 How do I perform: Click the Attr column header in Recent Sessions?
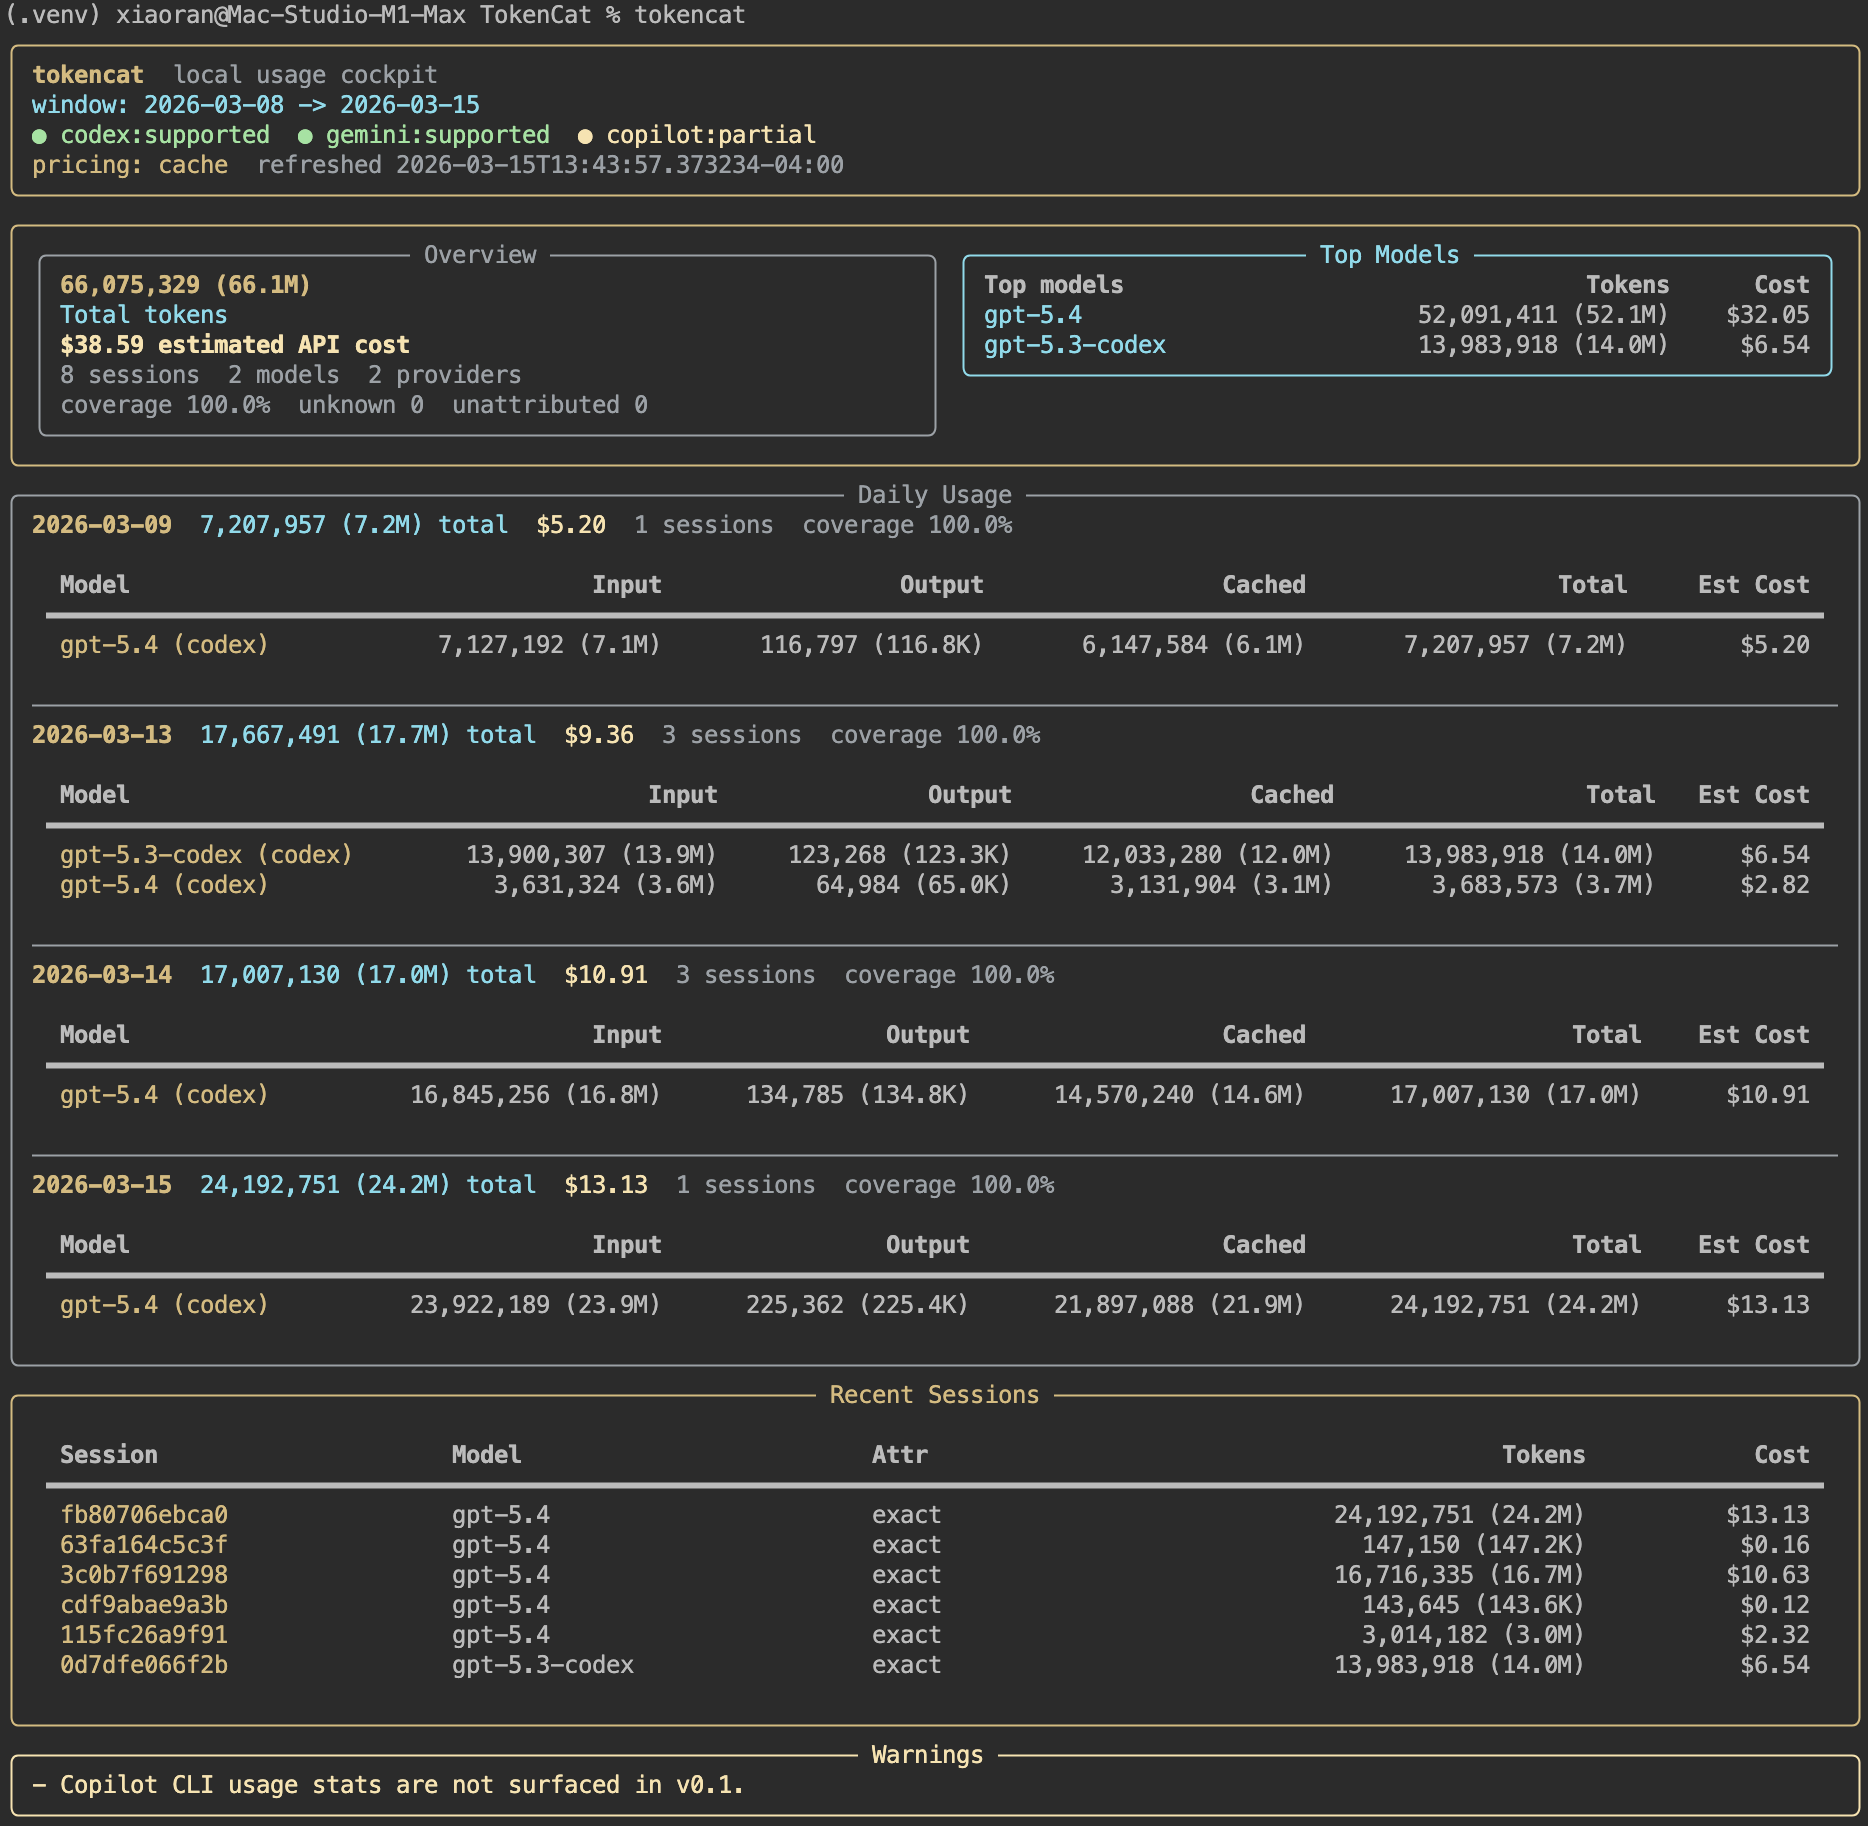(x=900, y=1455)
